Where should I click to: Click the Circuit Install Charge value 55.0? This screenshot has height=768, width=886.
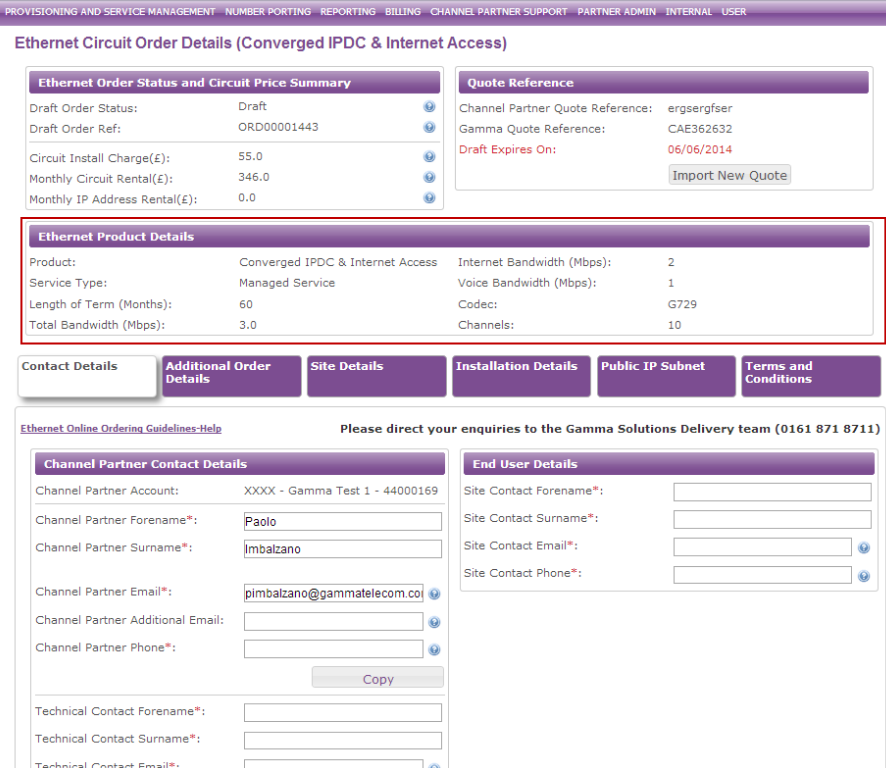(250, 156)
